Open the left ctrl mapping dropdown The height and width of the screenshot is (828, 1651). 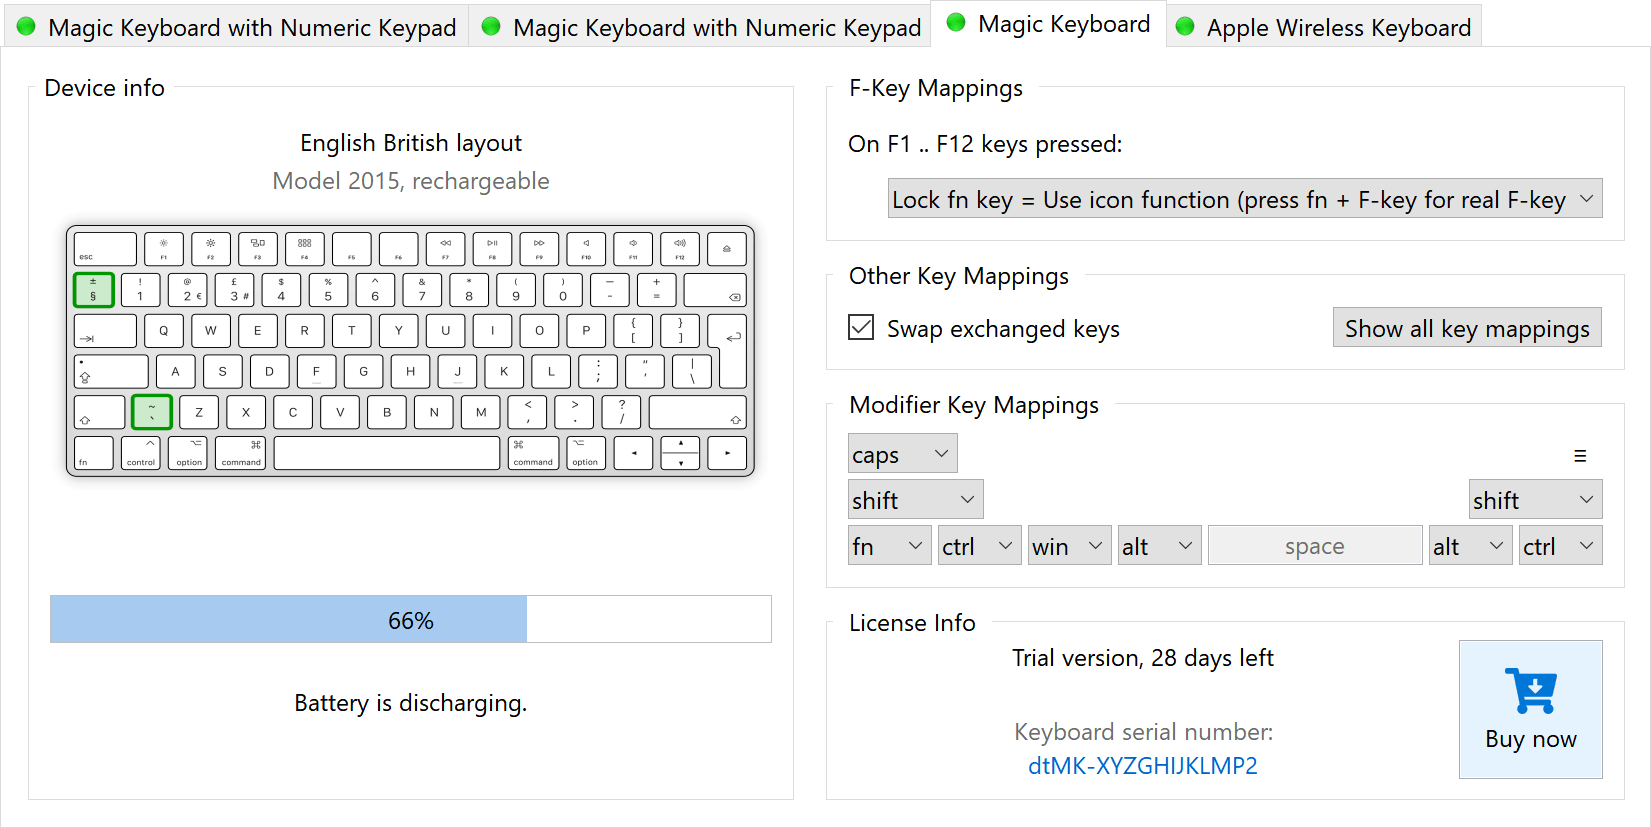click(979, 546)
